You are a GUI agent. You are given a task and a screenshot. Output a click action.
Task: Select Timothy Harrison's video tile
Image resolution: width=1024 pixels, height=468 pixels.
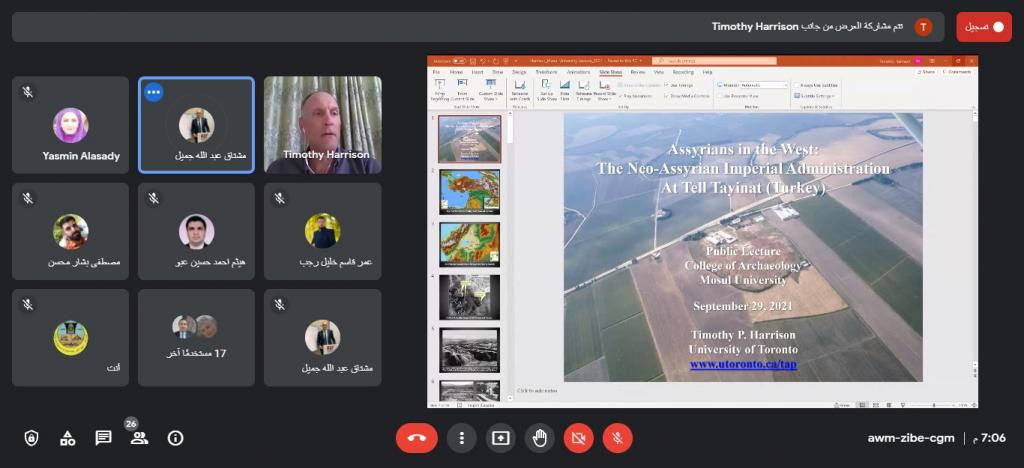(322, 125)
